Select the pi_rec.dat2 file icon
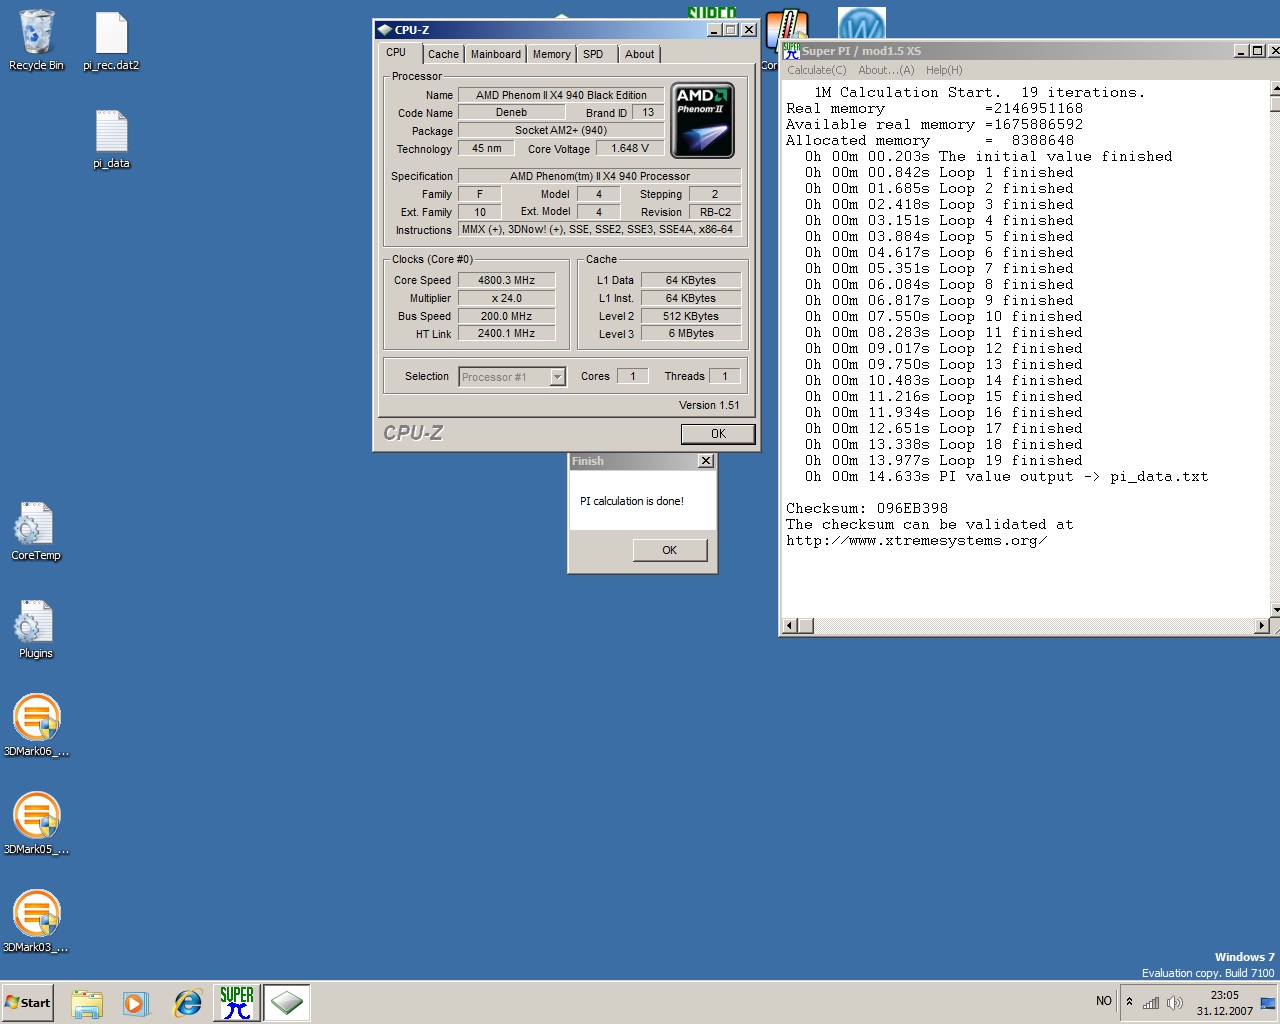 (x=111, y=40)
